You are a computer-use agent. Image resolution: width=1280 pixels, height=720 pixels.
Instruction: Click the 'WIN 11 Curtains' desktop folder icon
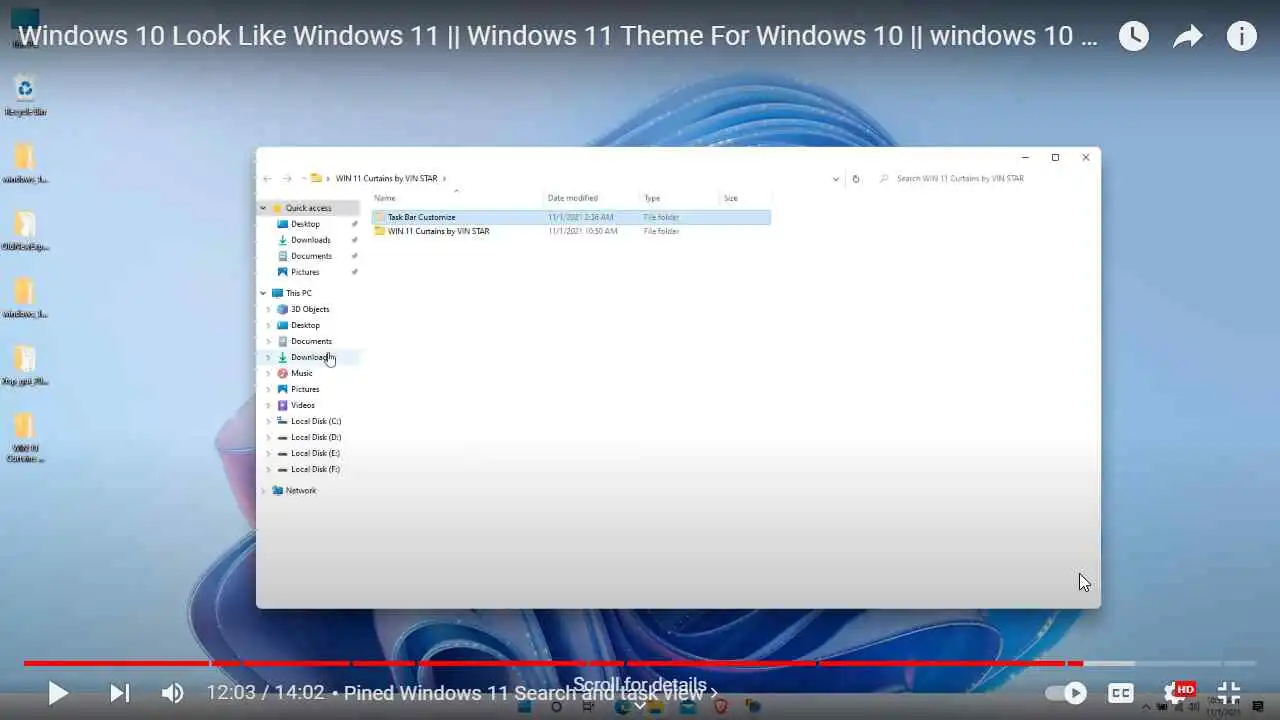pyautogui.click(x=25, y=437)
